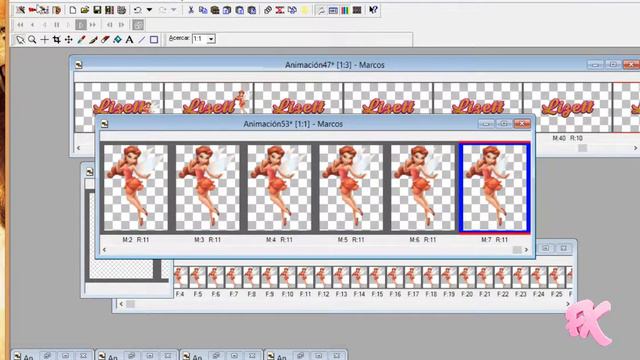Image resolution: width=640 pixels, height=360 pixels.
Task: Select the Crop tool
Action: click(57, 40)
